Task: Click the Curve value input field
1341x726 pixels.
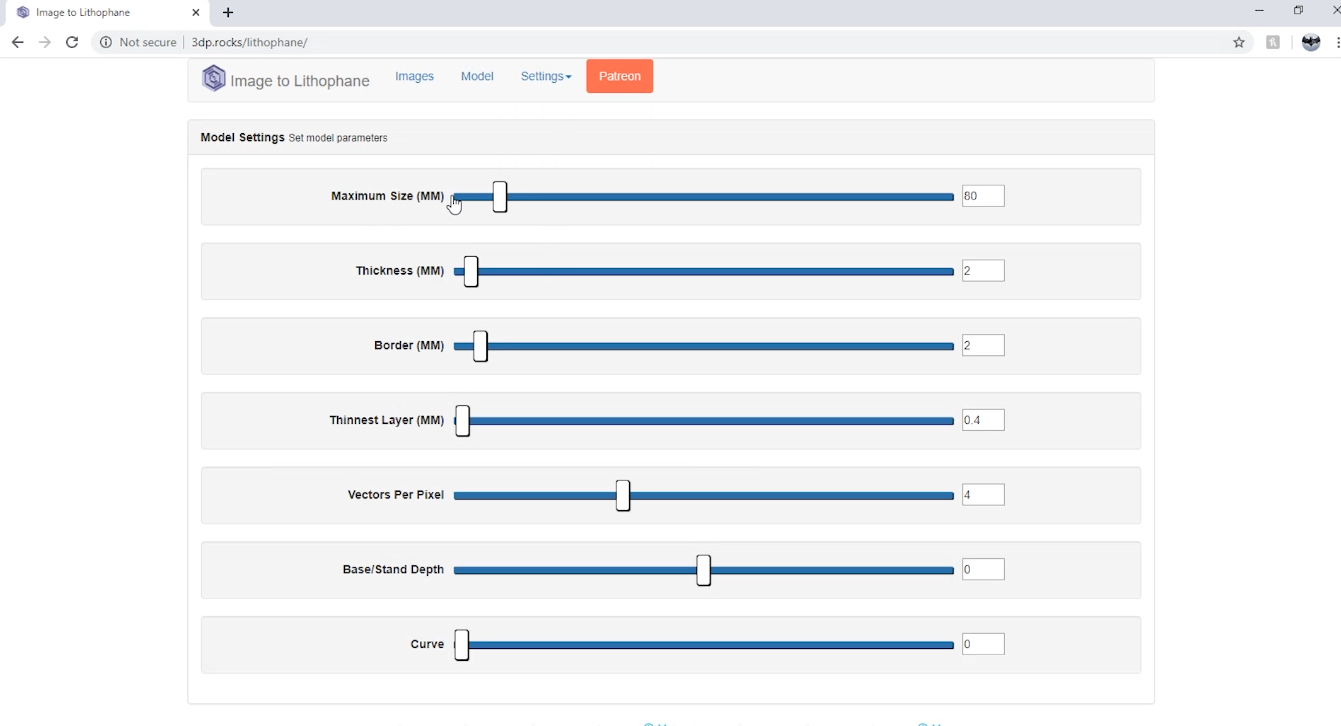Action: (x=983, y=644)
